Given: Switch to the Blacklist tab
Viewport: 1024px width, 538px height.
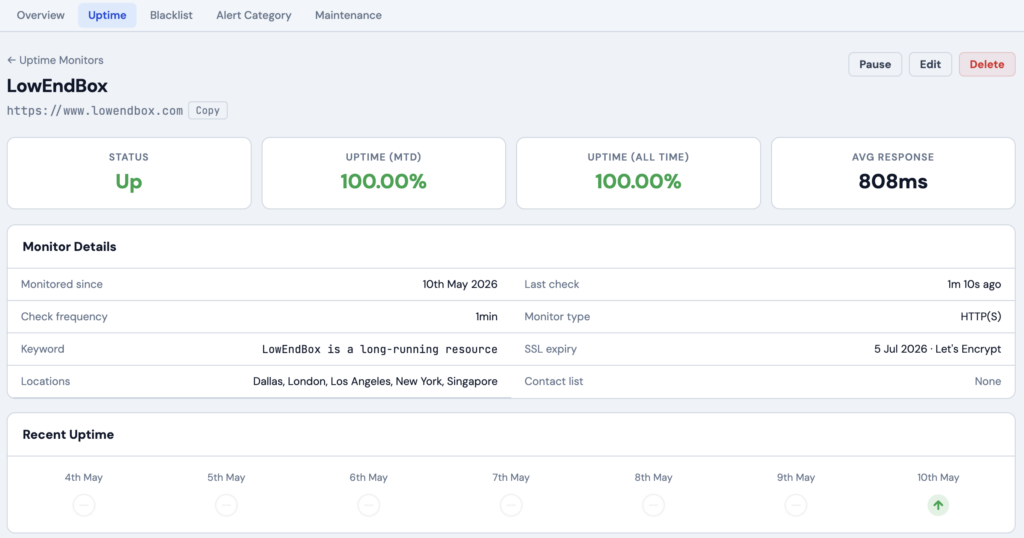Looking at the screenshot, I should [171, 15].
